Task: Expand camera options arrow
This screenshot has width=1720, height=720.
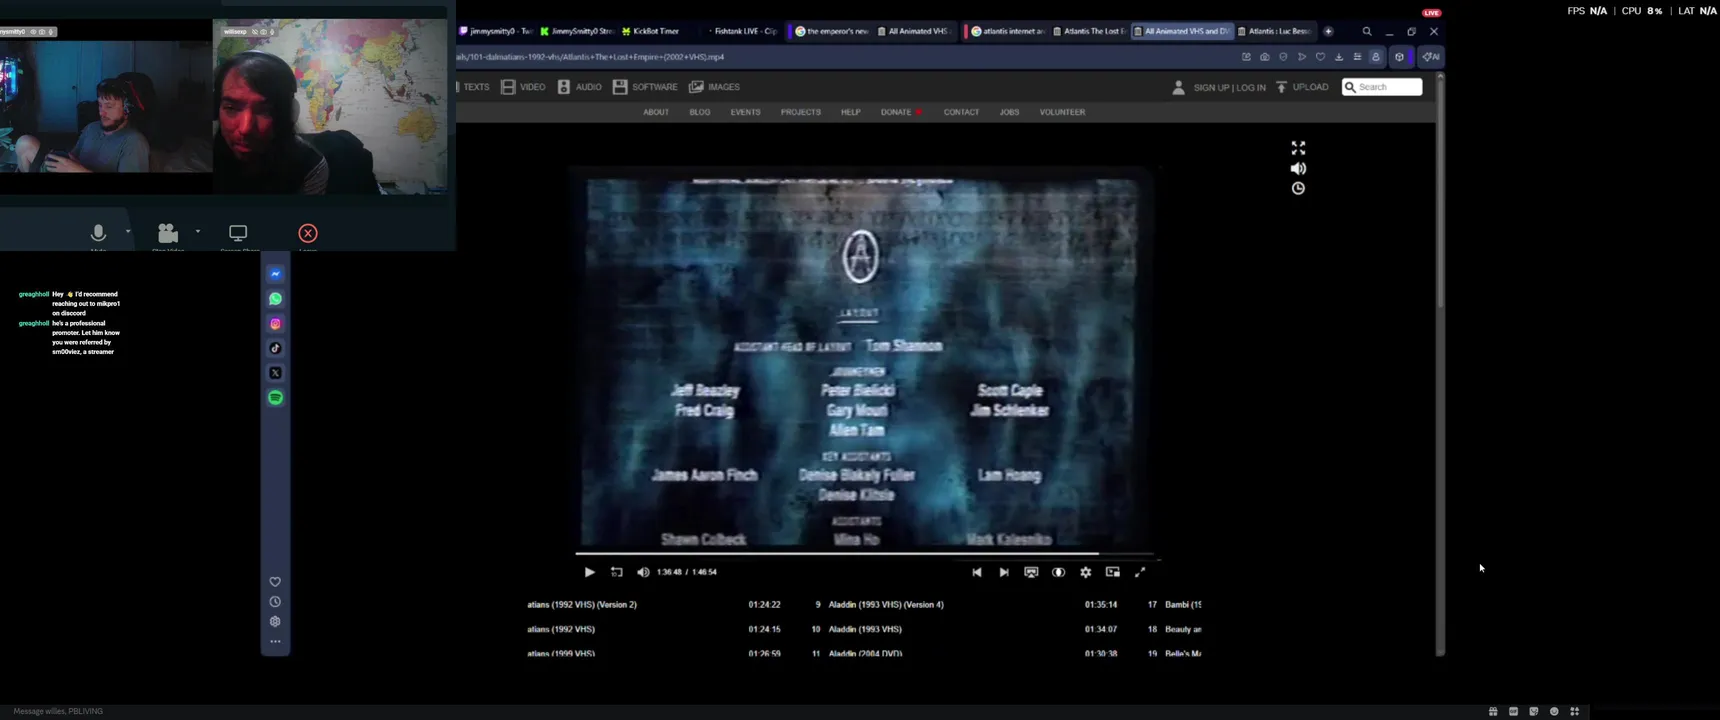Action: pyautogui.click(x=198, y=231)
